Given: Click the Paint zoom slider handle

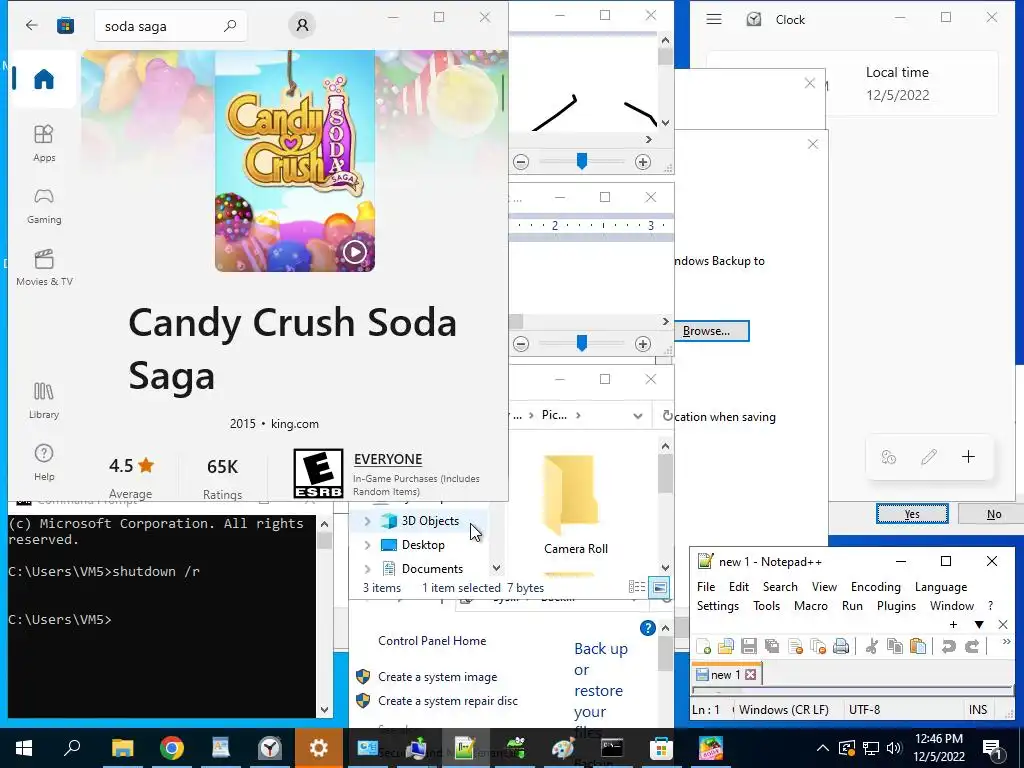Looking at the screenshot, I should tap(581, 161).
